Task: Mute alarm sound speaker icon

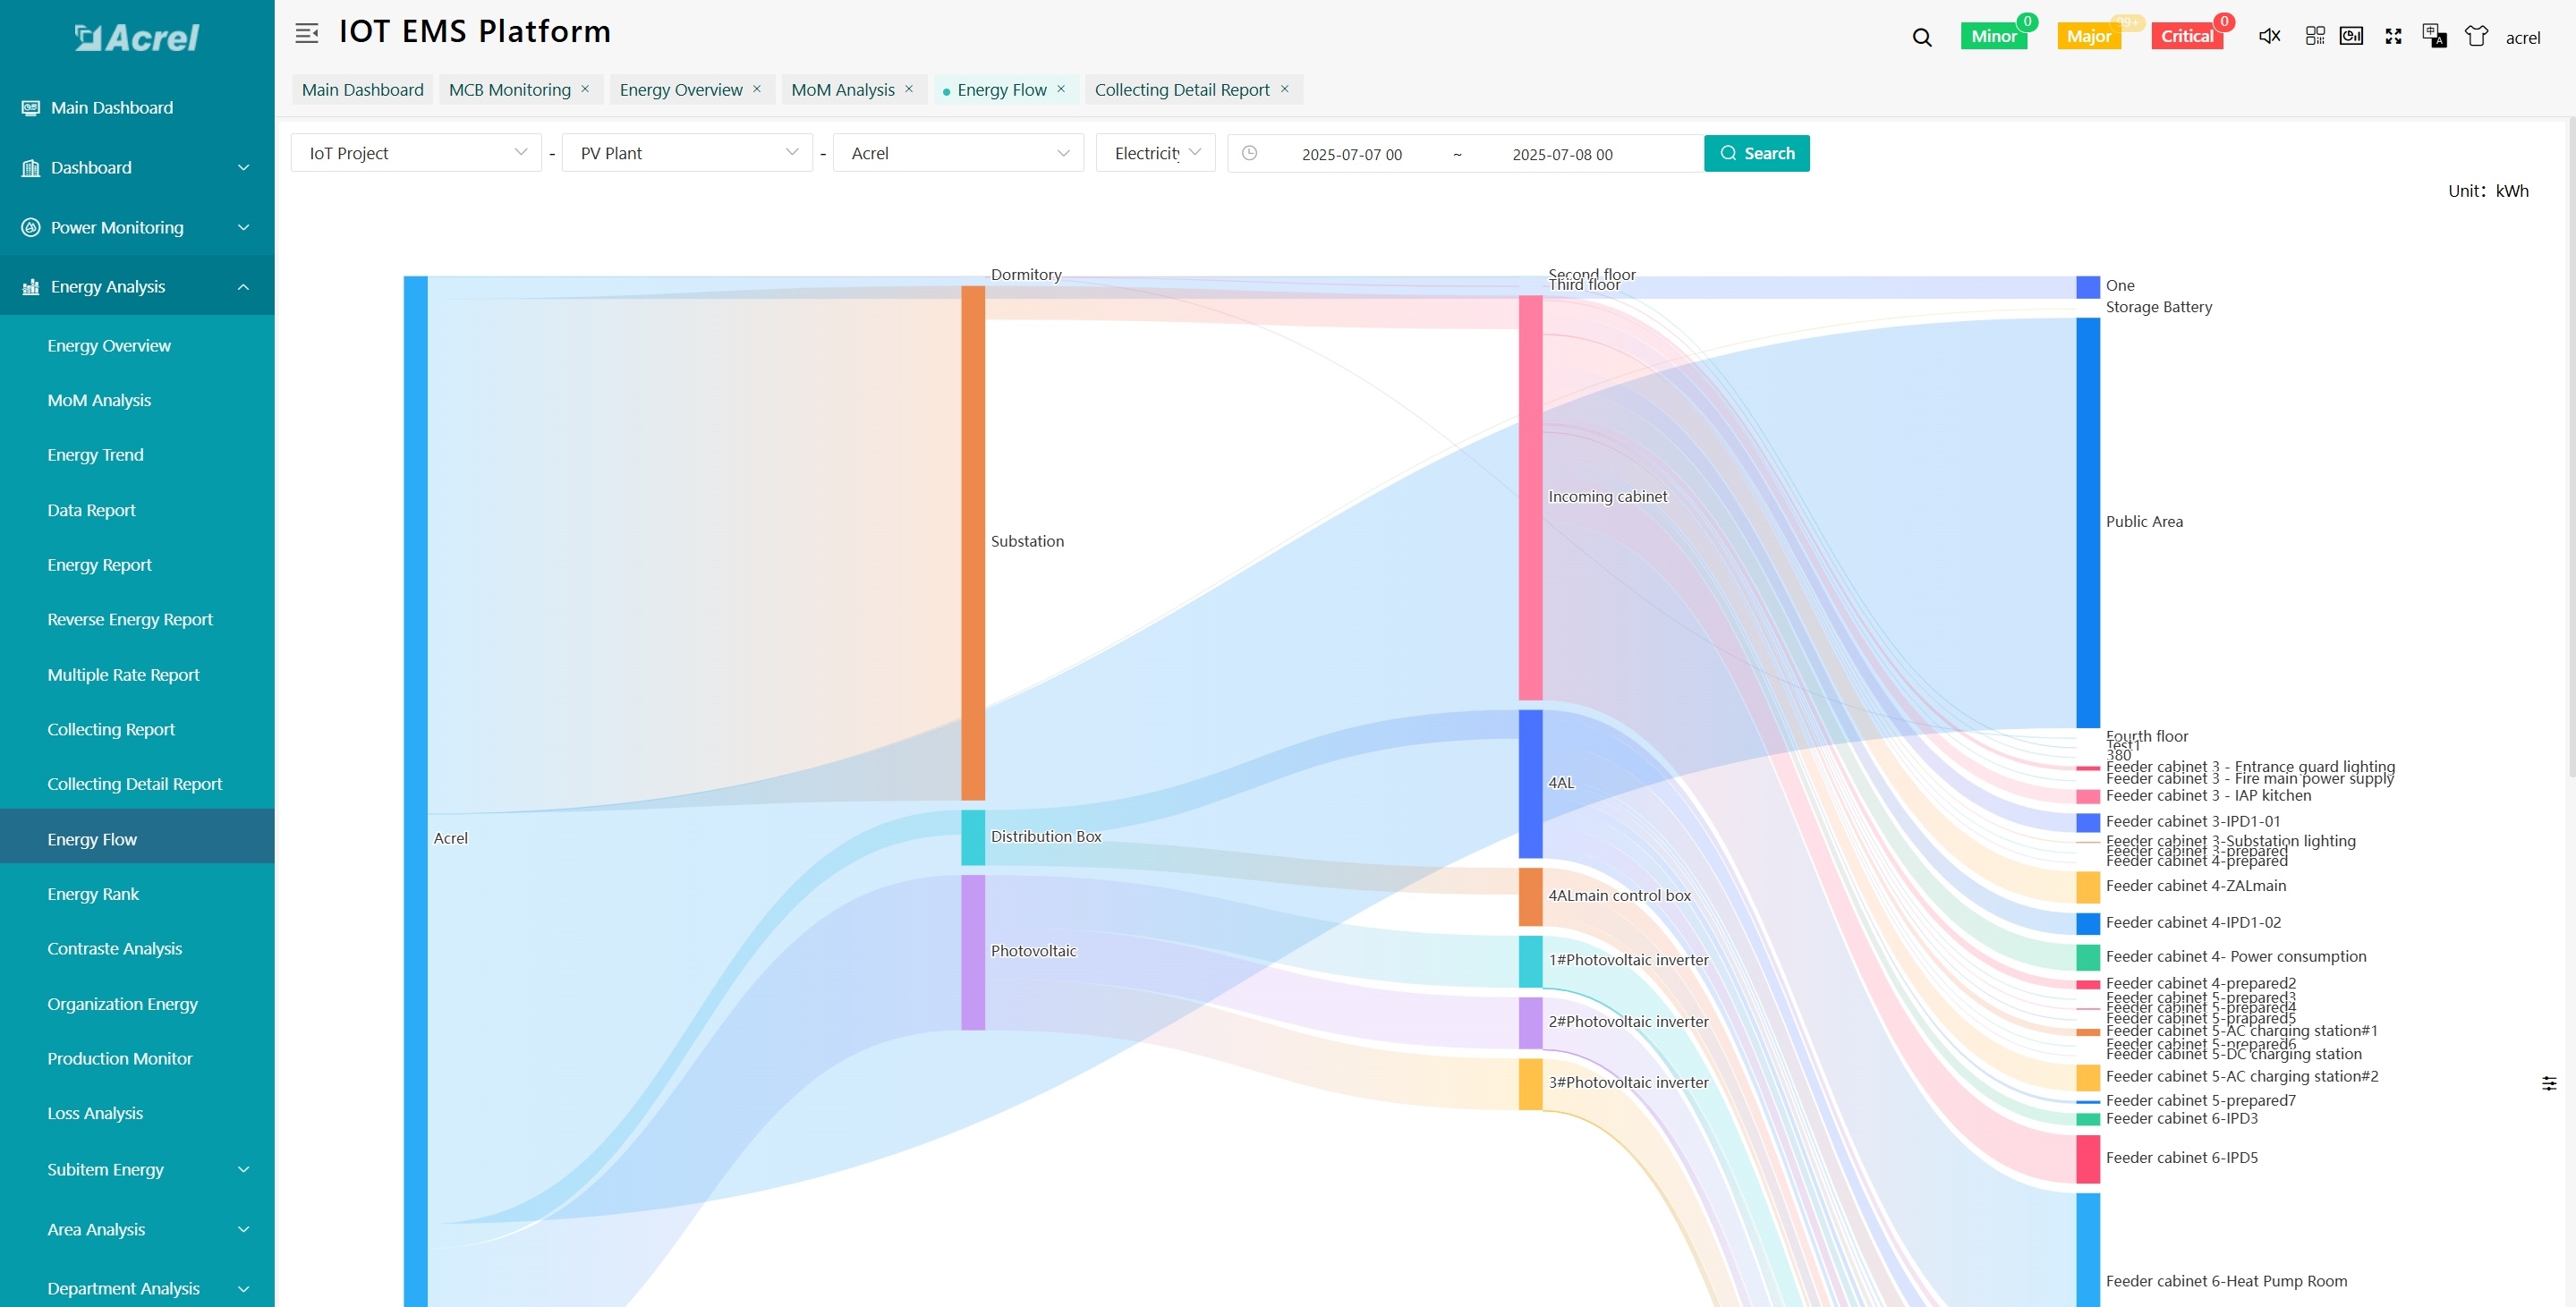Action: point(2269,36)
